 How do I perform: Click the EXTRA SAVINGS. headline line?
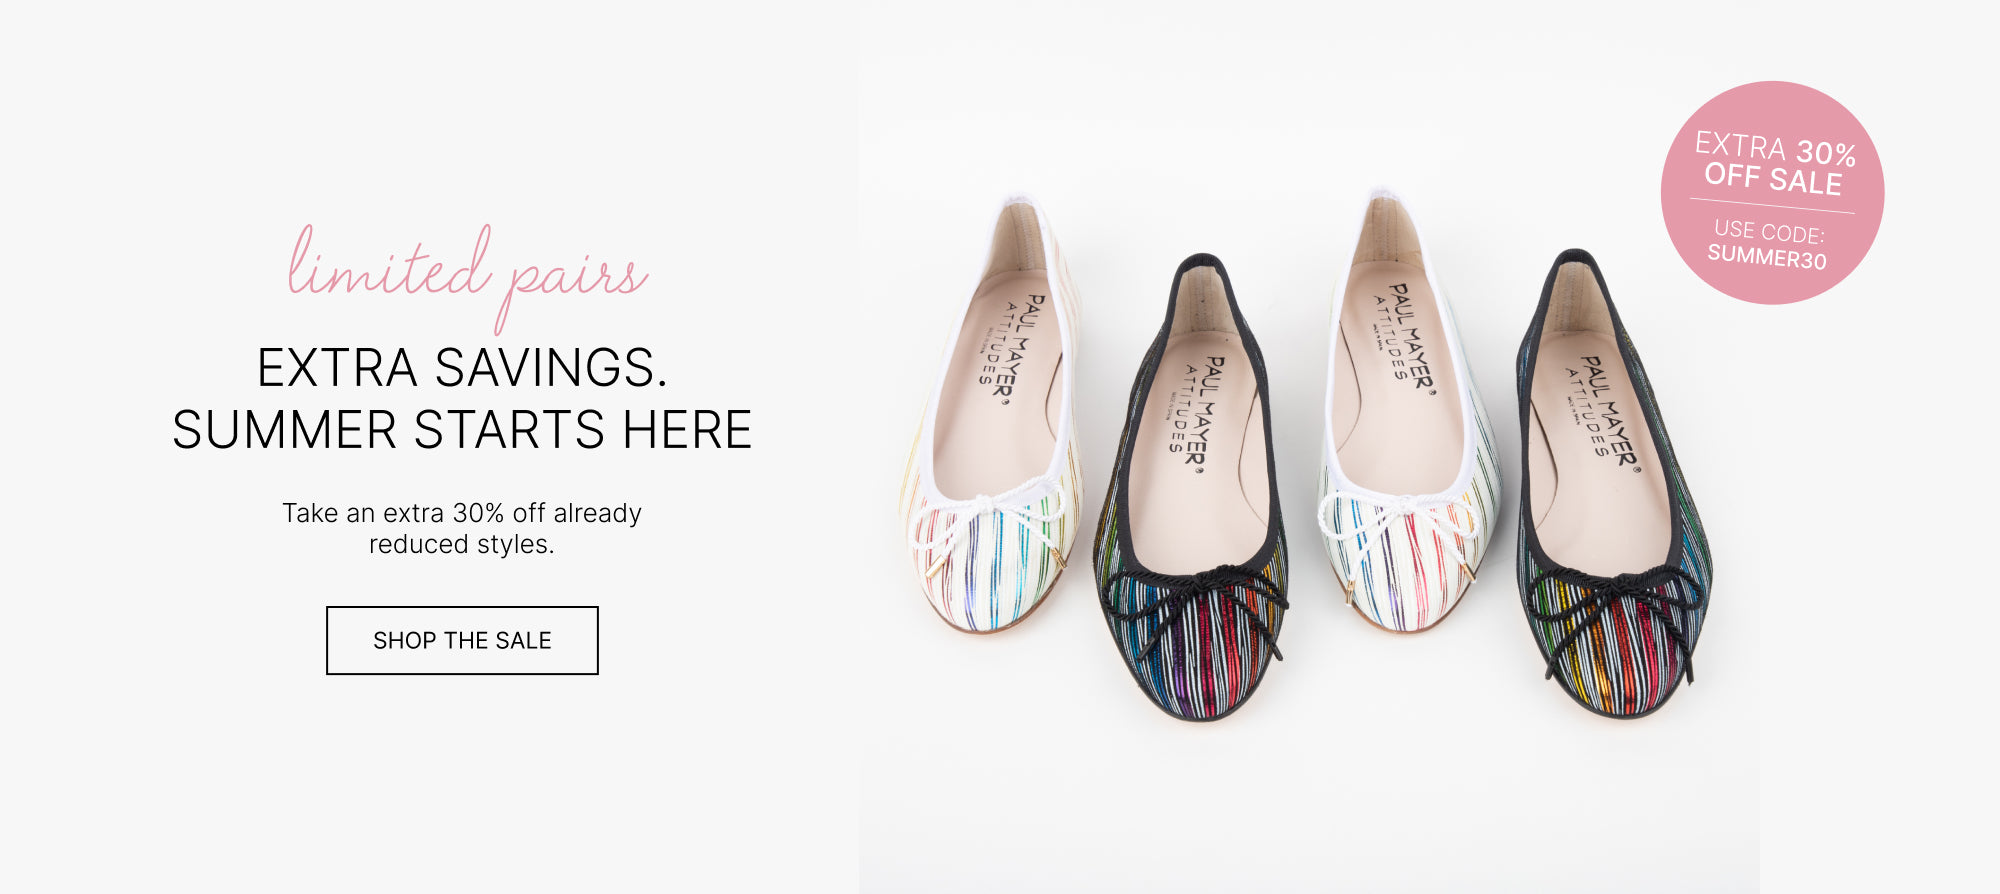[x=462, y=367]
